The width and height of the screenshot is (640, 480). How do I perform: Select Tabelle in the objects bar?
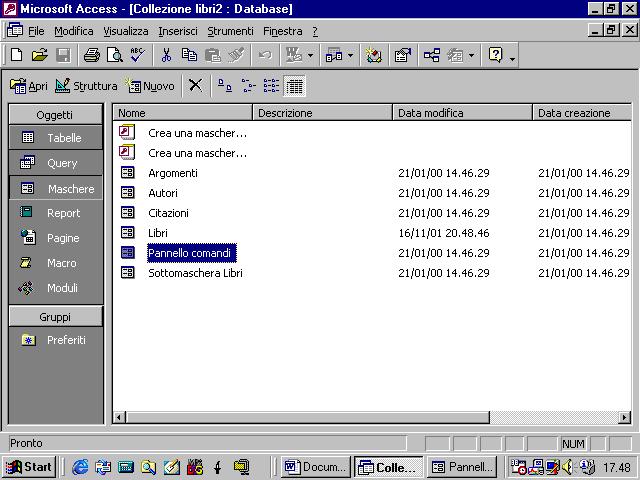tap(56, 138)
